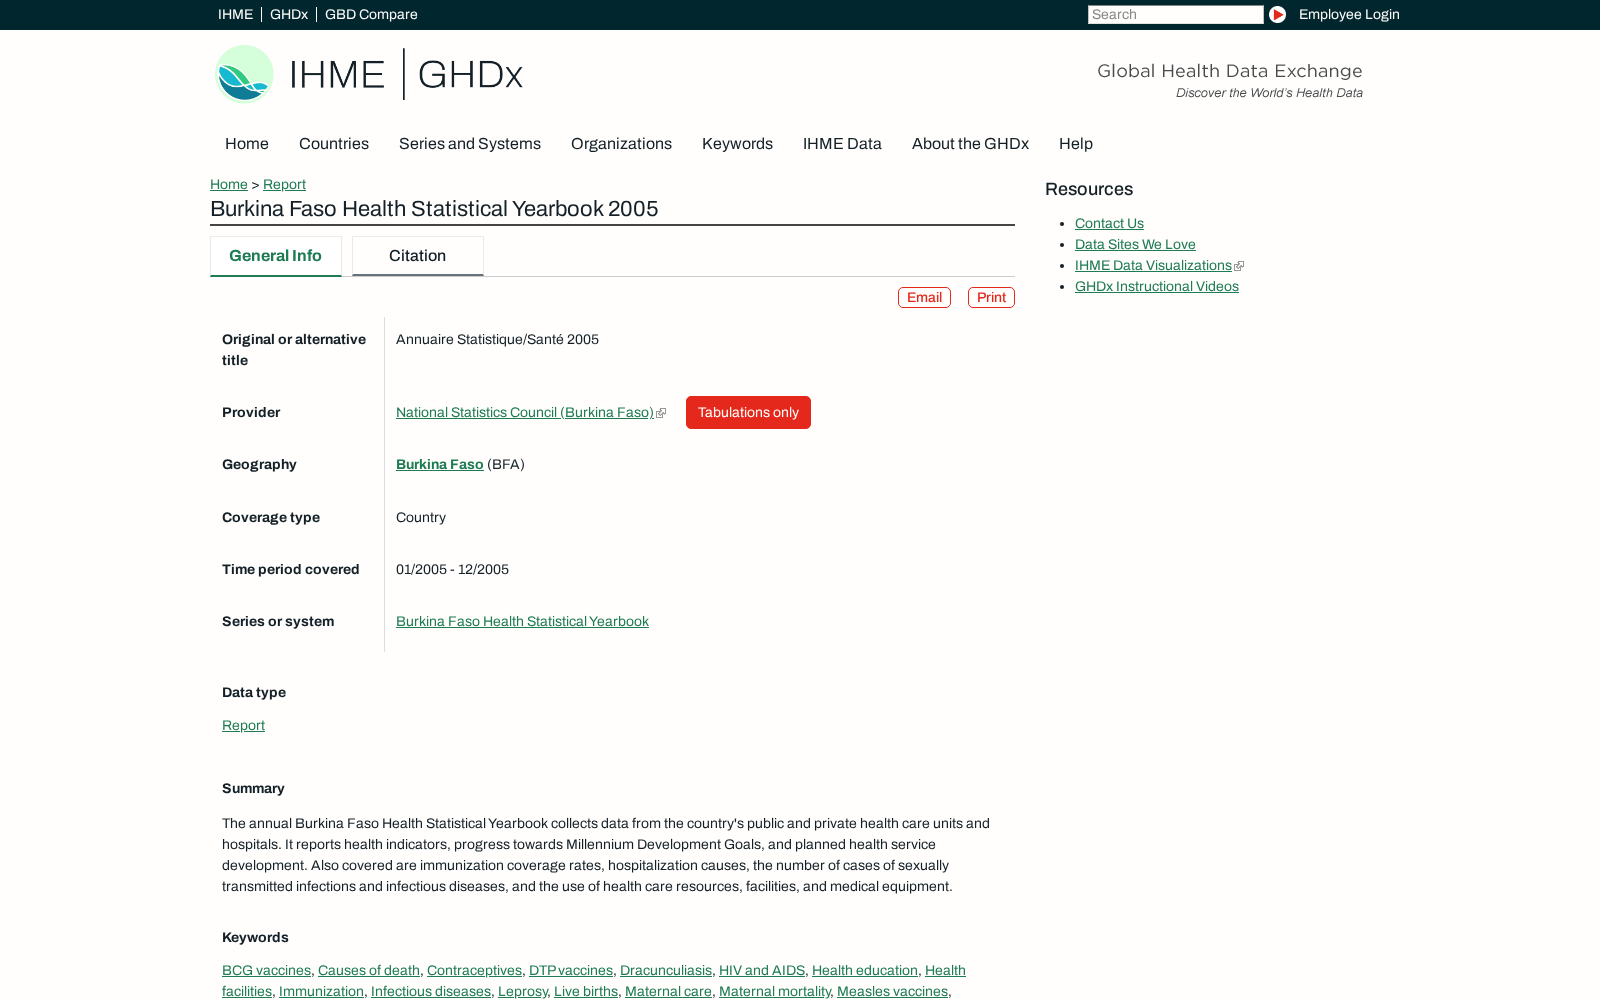The width and height of the screenshot is (1600, 1000).
Task: Open Burkina Faso geography link
Action: [440, 464]
